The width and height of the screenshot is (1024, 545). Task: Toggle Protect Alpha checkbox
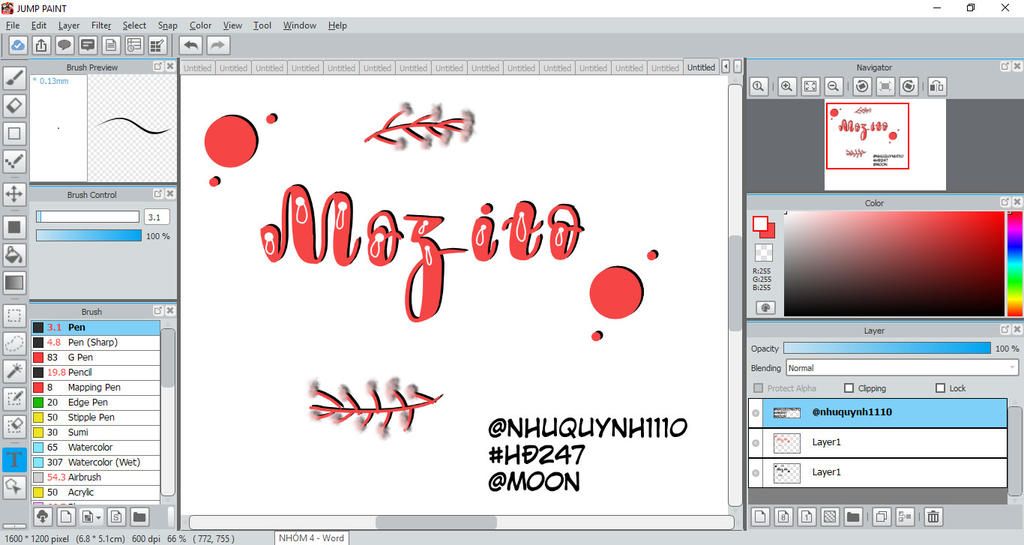[758, 388]
